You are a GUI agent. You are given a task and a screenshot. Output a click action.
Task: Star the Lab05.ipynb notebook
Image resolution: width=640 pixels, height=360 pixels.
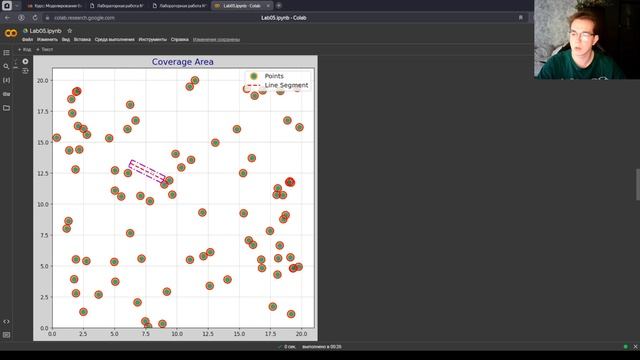[x=69, y=31]
